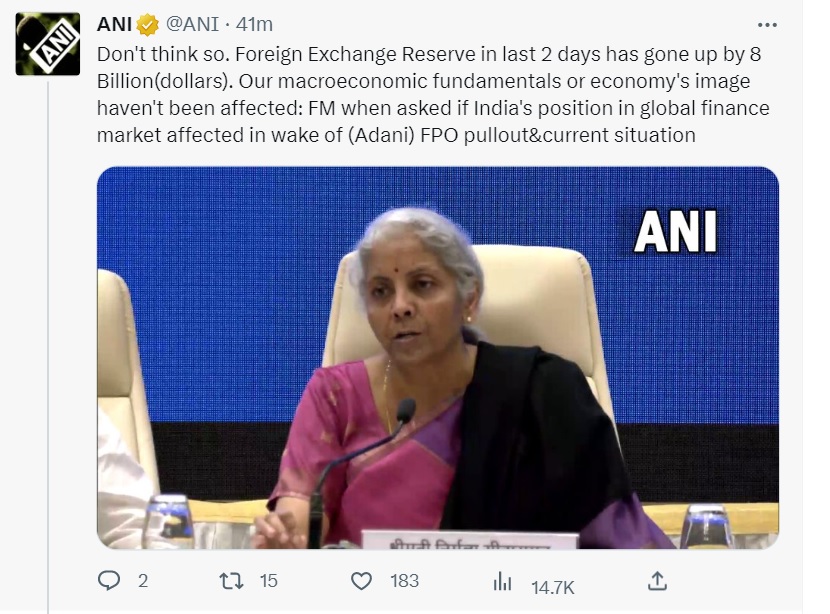Click the reply count 2

pyautogui.click(x=142, y=581)
